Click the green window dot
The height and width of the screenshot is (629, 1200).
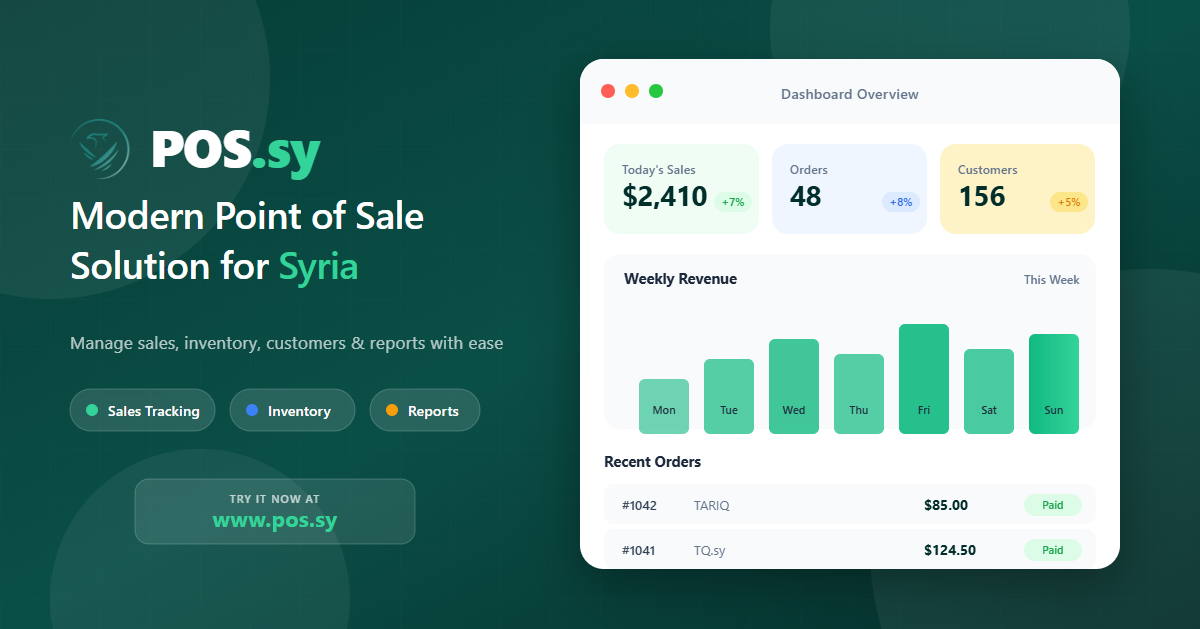click(656, 91)
